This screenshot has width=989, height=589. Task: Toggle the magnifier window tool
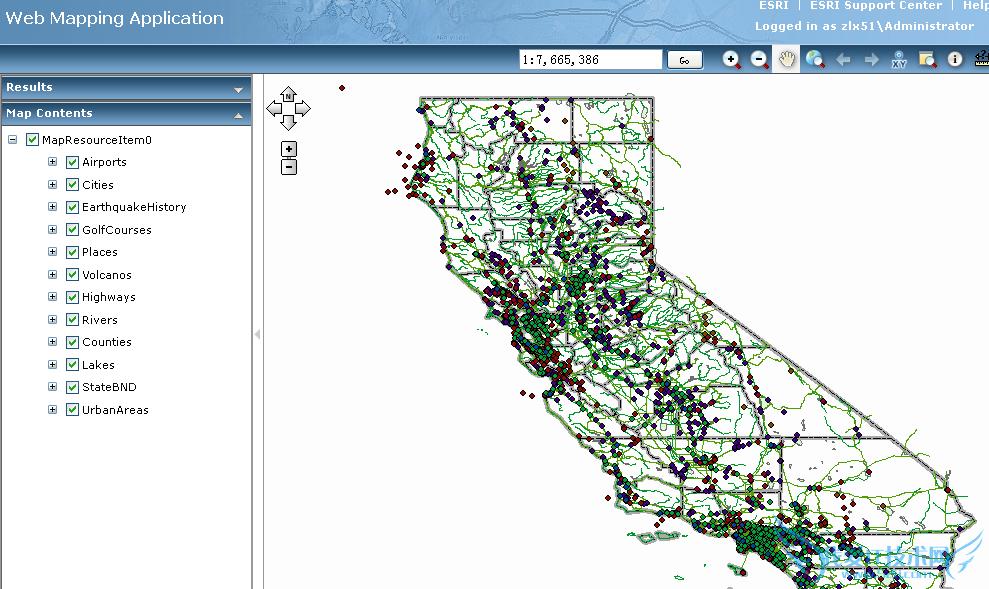click(x=927, y=60)
